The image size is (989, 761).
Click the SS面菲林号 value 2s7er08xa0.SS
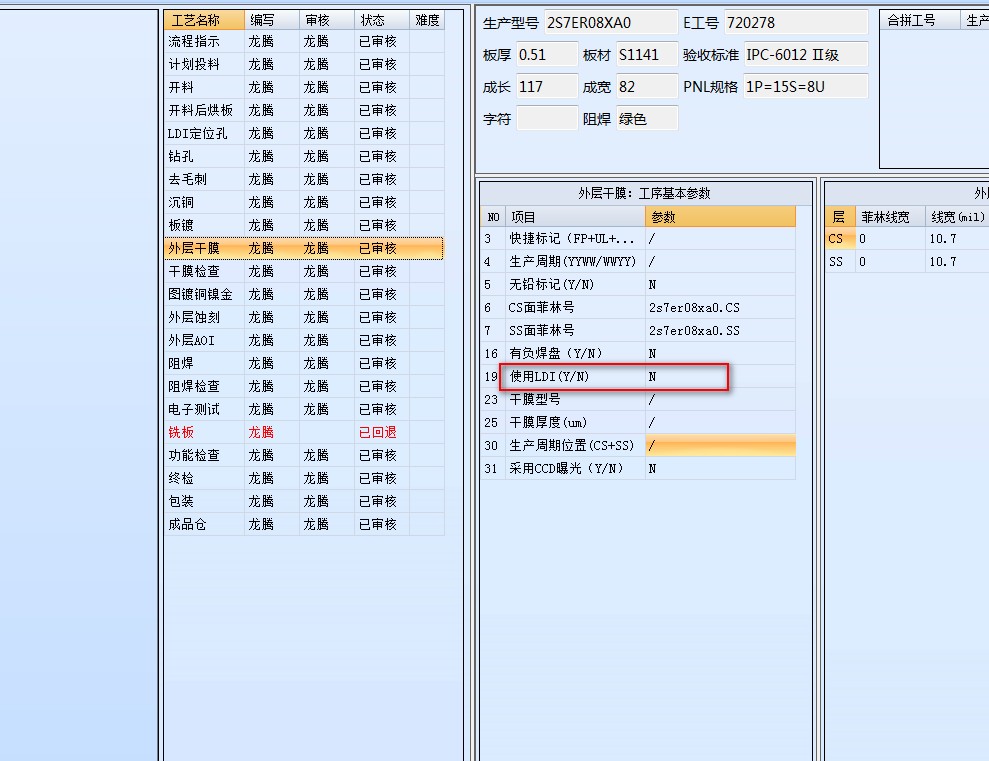point(720,330)
